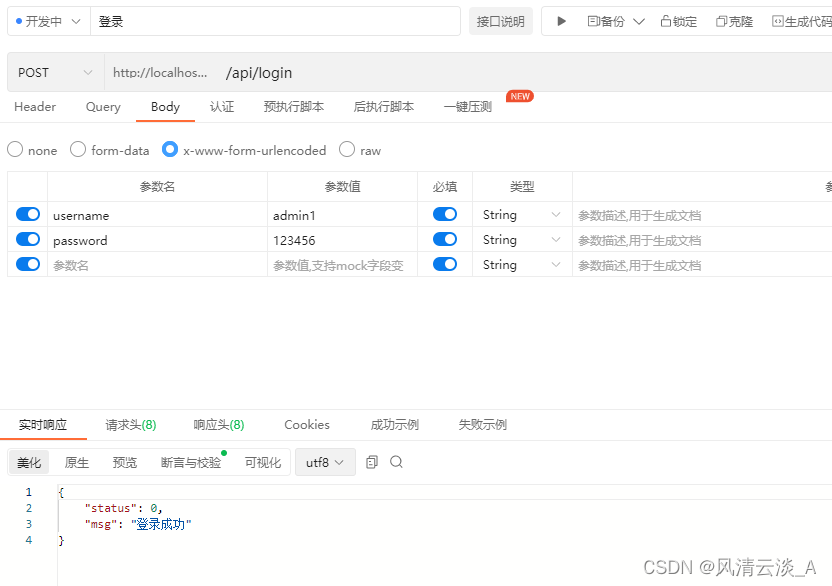Toggle the username required (必填) switch
This screenshot has height=586, width=832.
point(445,214)
